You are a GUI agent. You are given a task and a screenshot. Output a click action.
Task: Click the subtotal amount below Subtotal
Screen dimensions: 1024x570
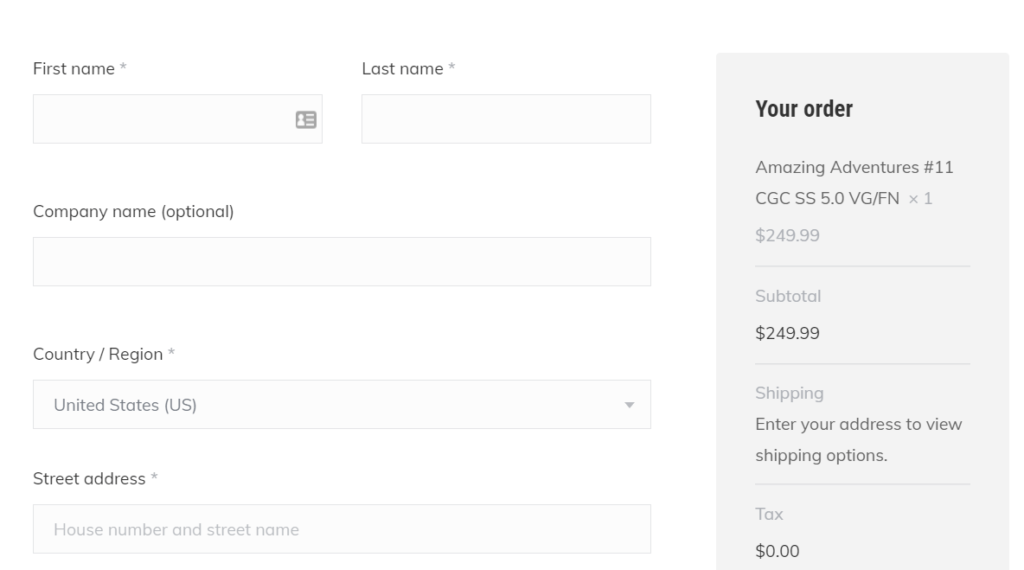coord(787,333)
